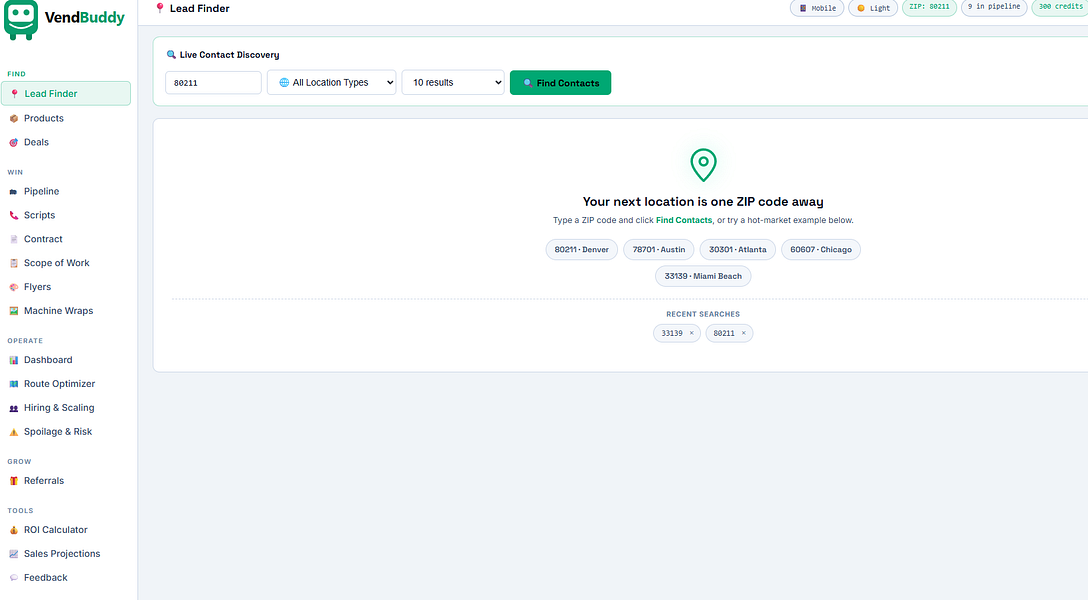Click the 9 in pipeline badge

tap(994, 7)
